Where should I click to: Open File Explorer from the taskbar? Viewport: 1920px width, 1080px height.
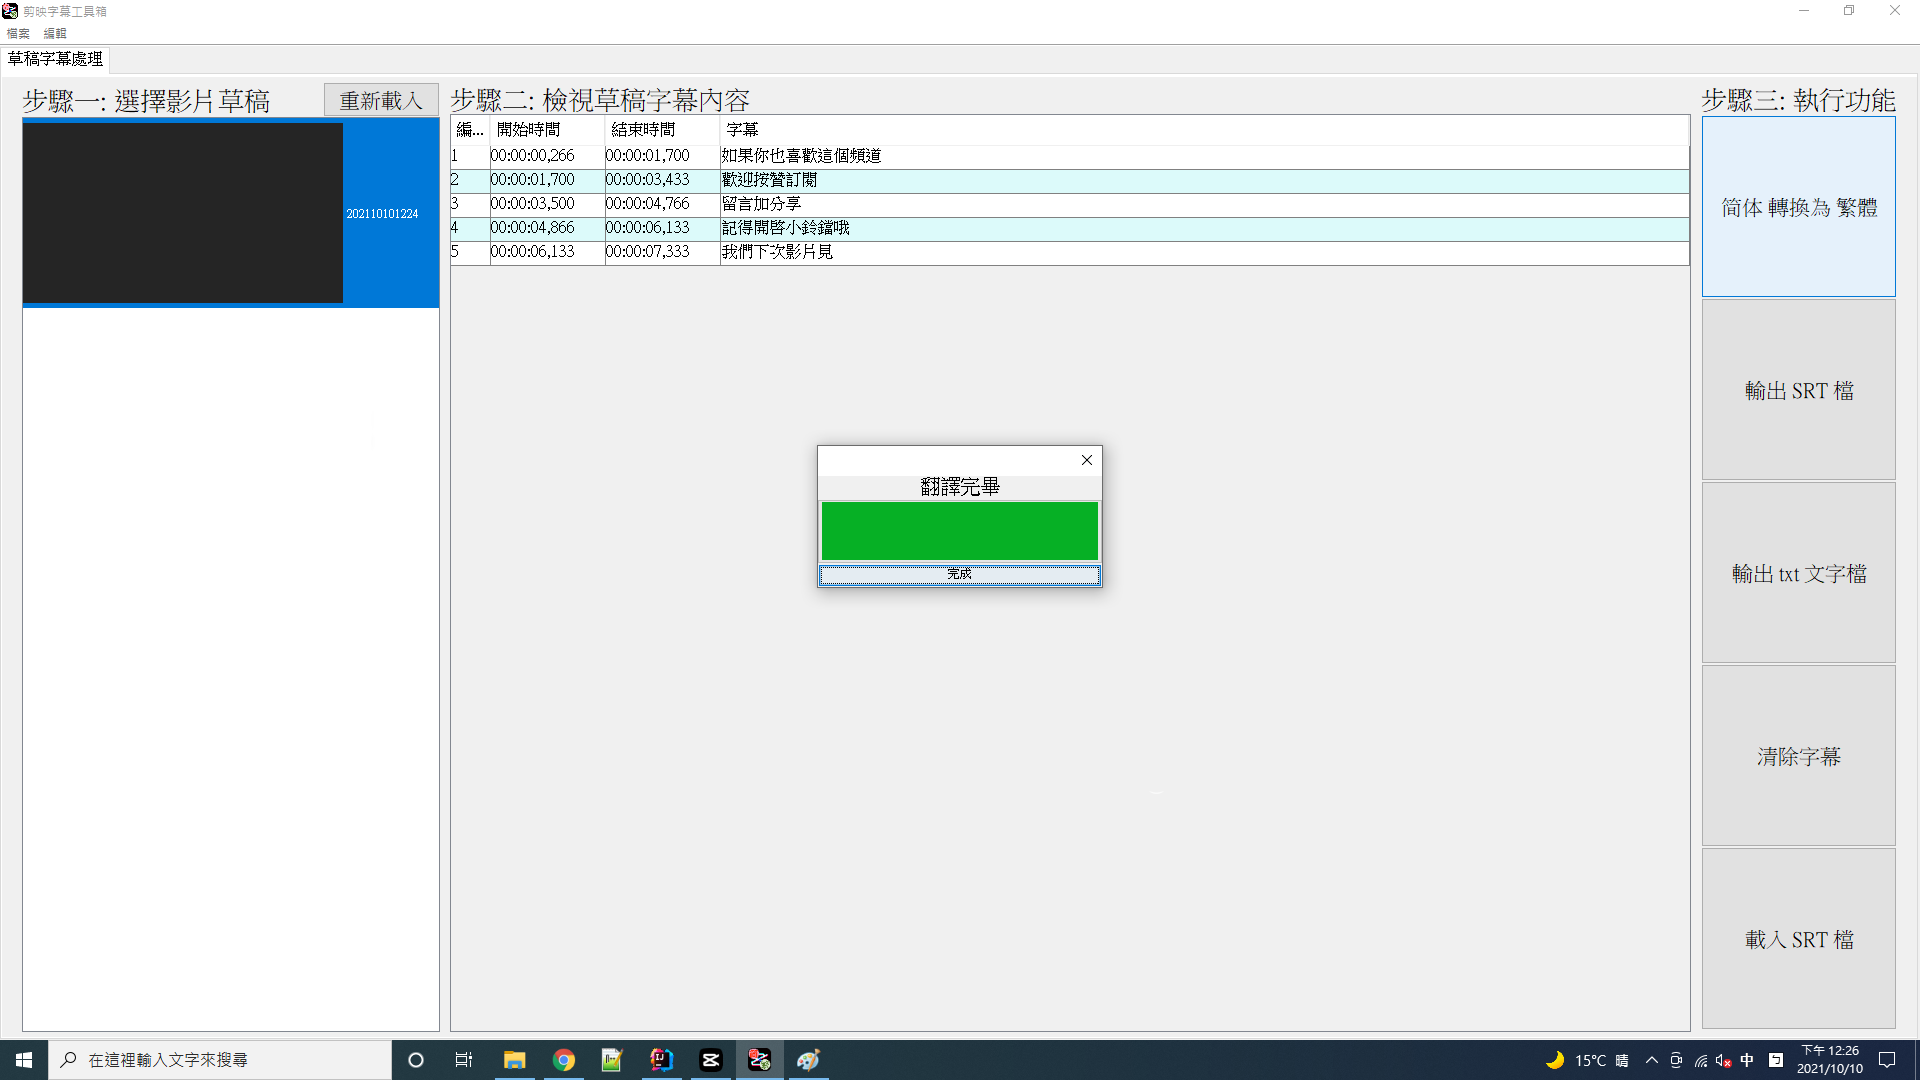tap(514, 1060)
